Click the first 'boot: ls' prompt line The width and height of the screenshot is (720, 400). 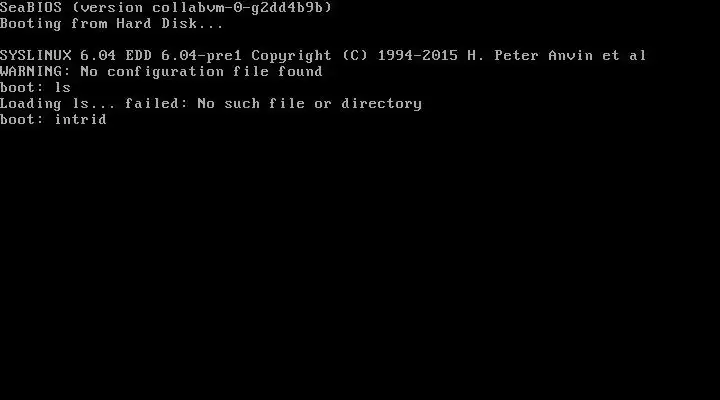point(35,88)
